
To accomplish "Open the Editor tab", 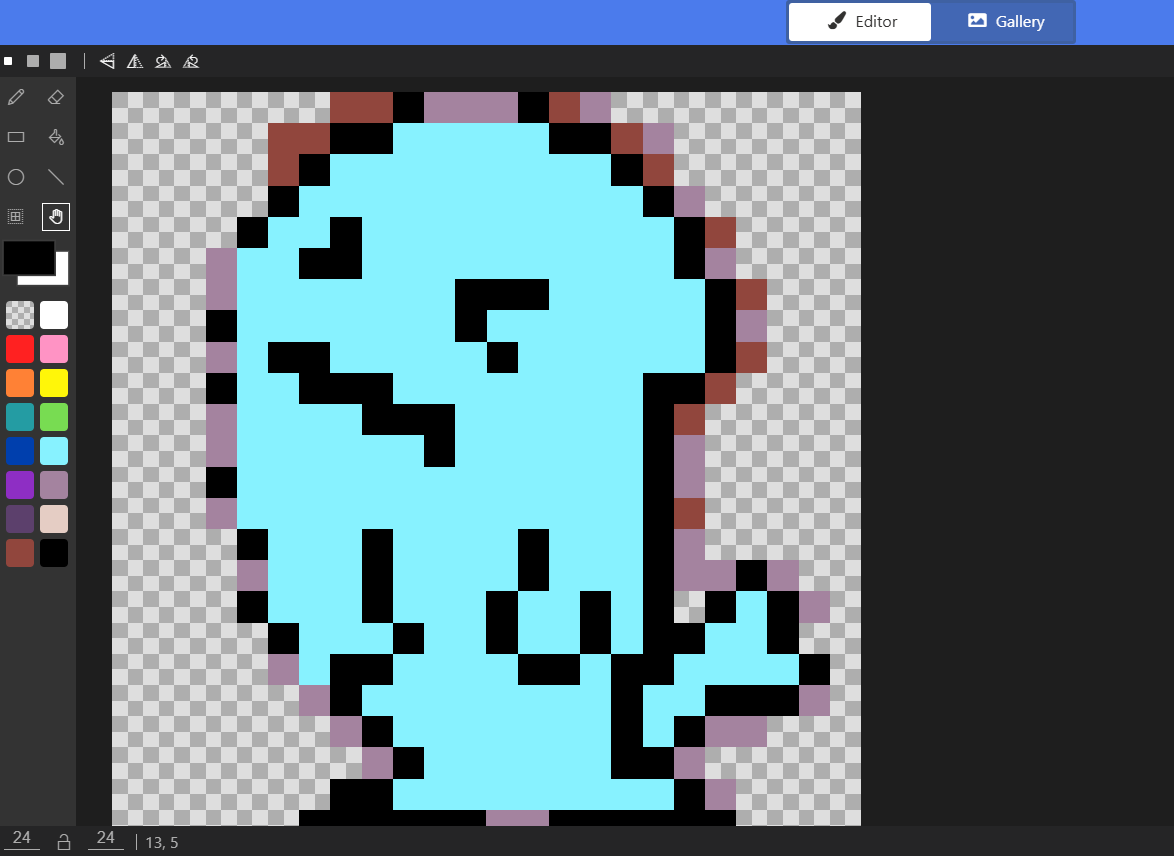I will point(860,22).
